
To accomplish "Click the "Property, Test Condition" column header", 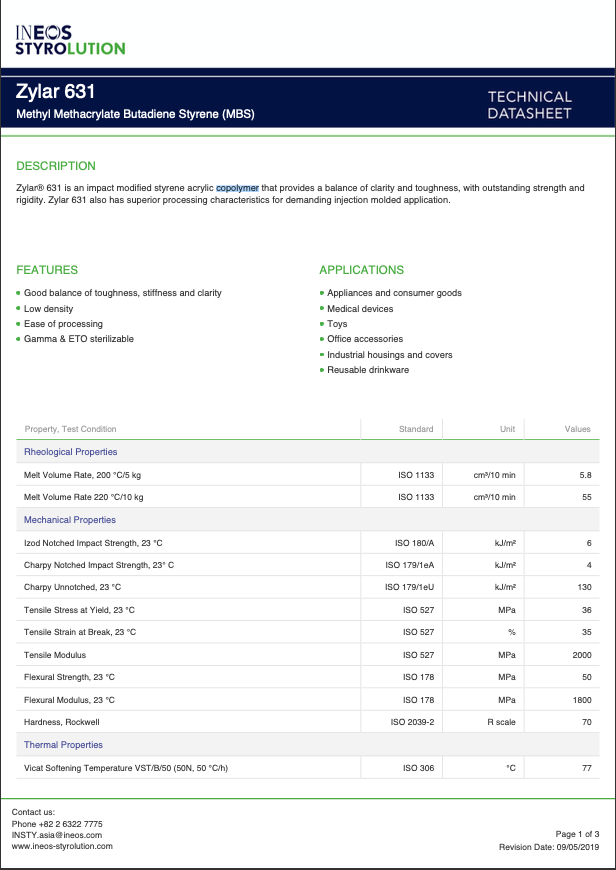I will click(70, 429).
